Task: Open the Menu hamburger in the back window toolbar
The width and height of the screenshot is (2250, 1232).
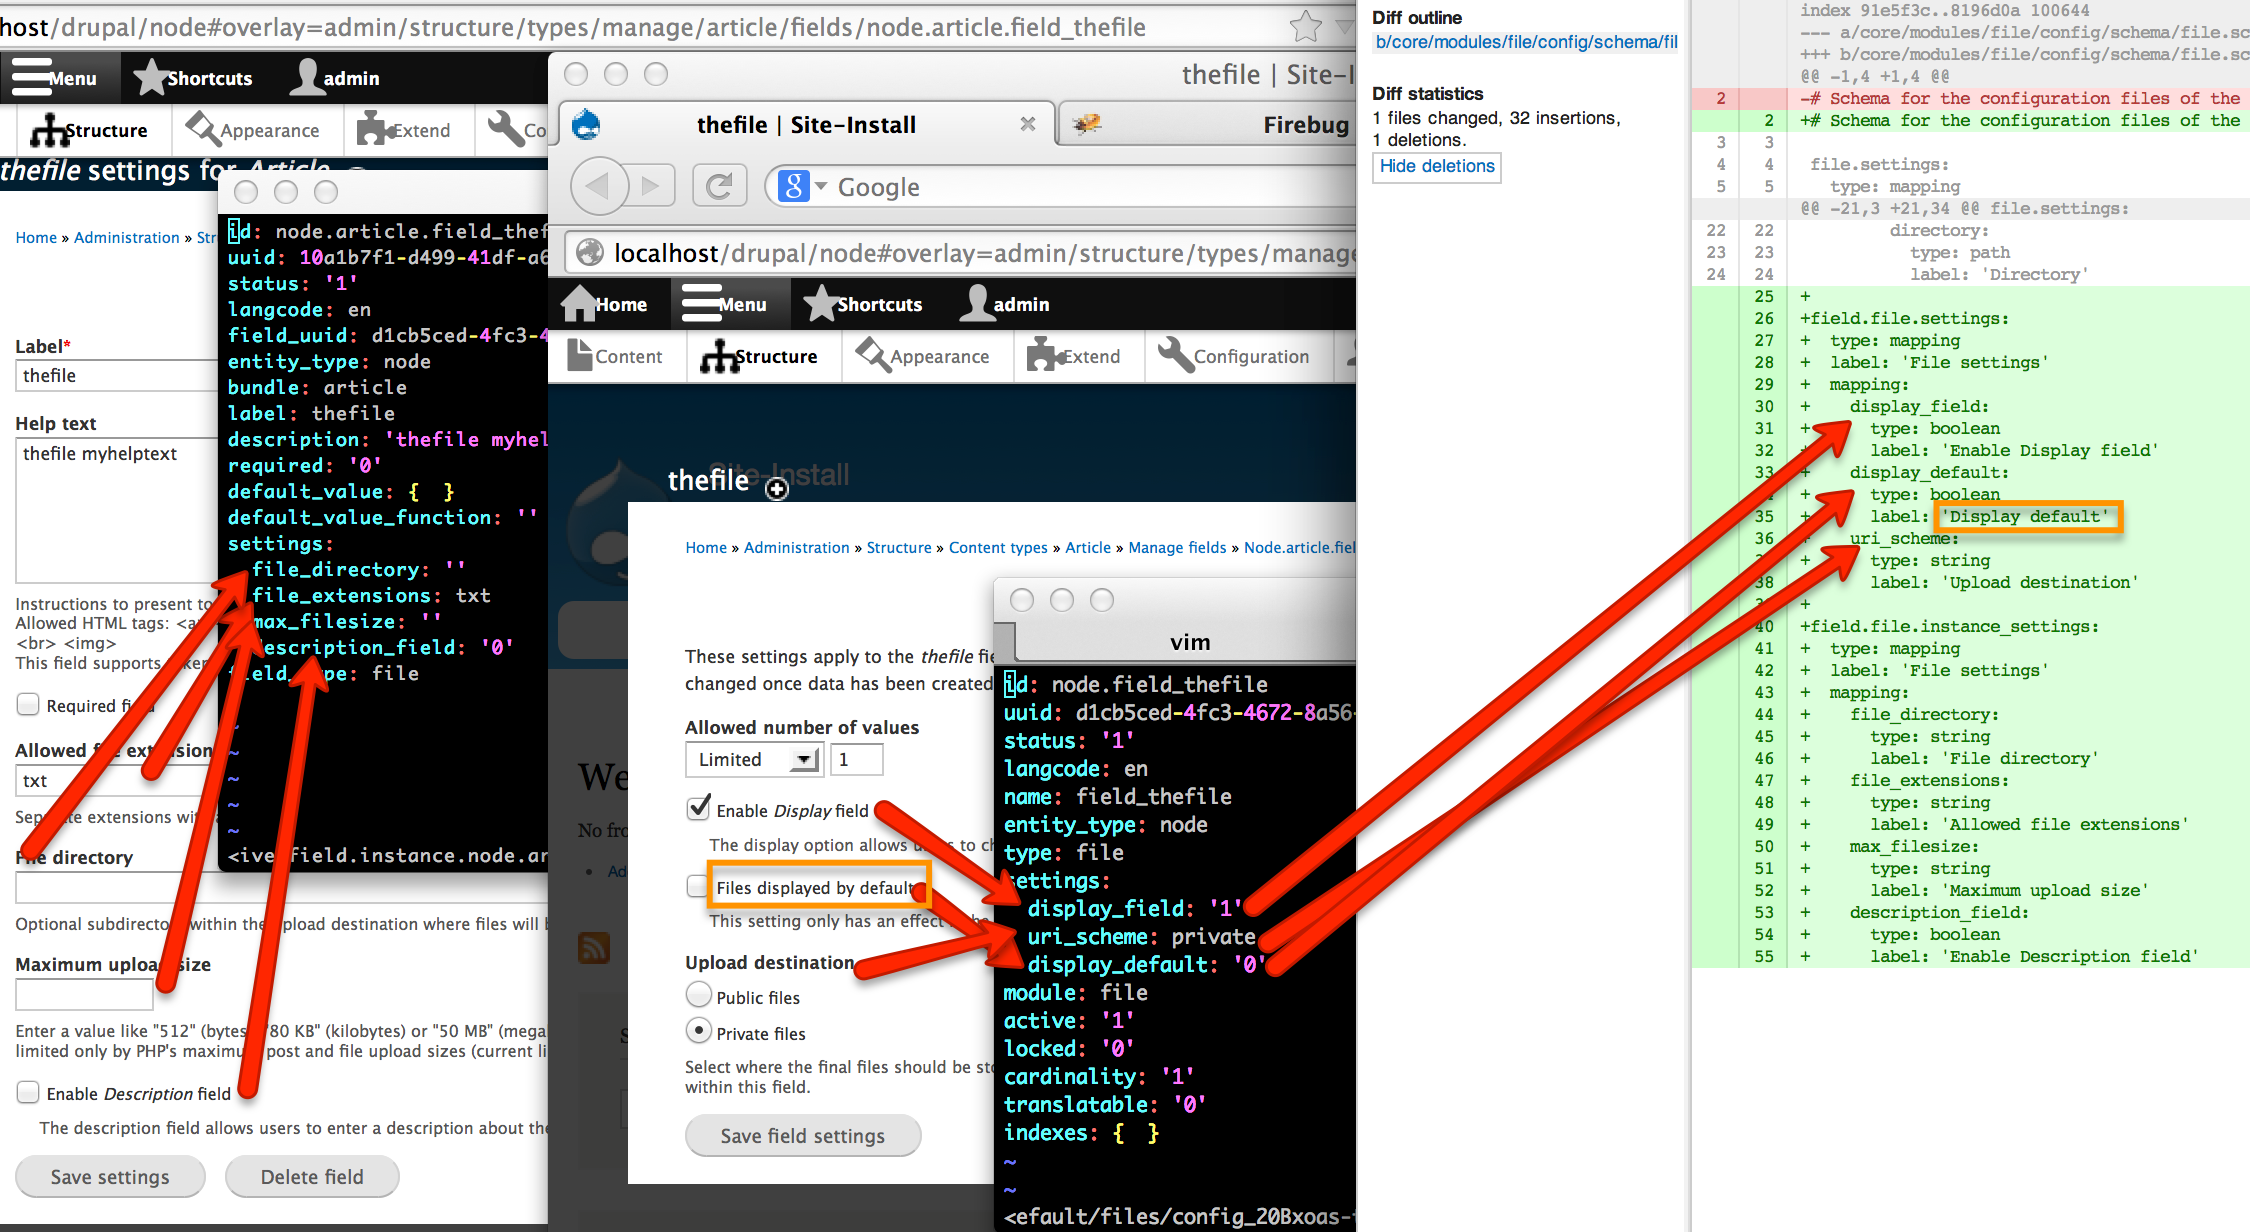Action: point(55,78)
